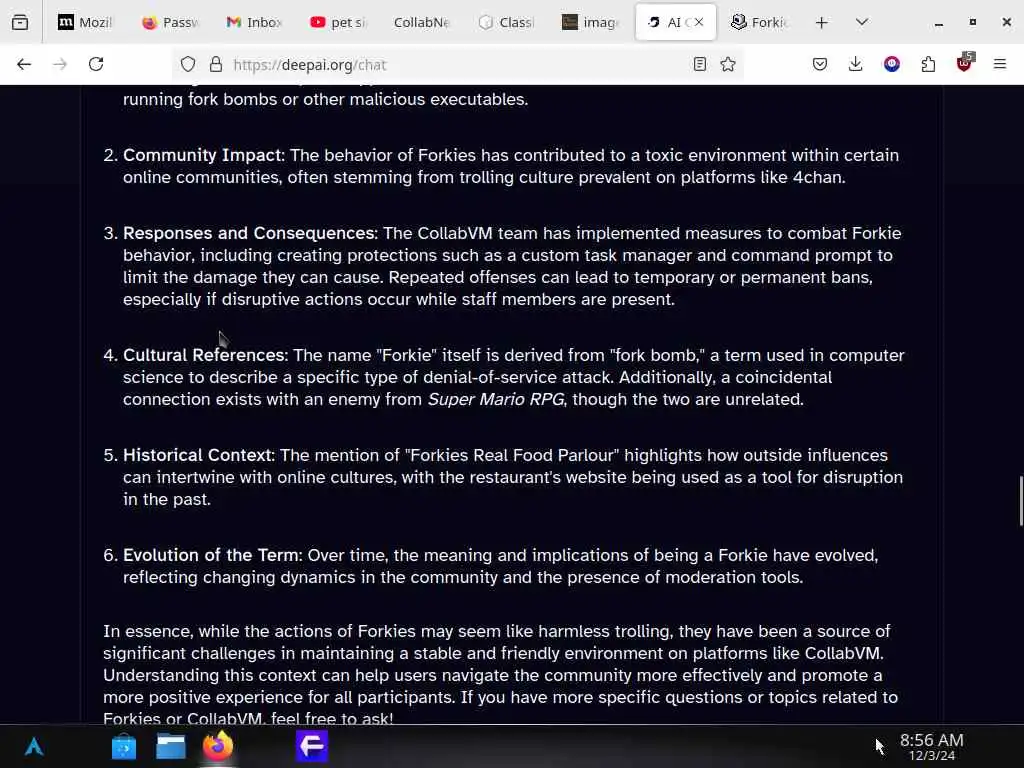Open the purple extension icon
The image size is (1024, 768).
[892, 64]
